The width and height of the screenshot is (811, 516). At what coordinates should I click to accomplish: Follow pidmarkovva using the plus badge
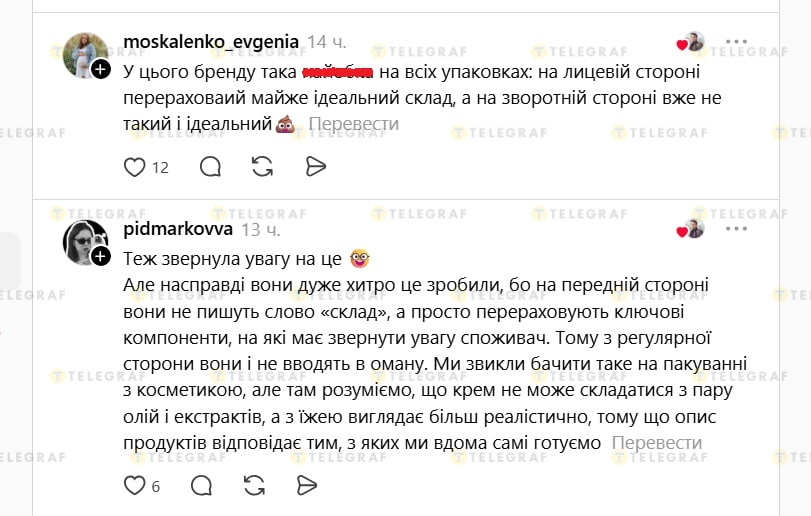tap(101, 257)
